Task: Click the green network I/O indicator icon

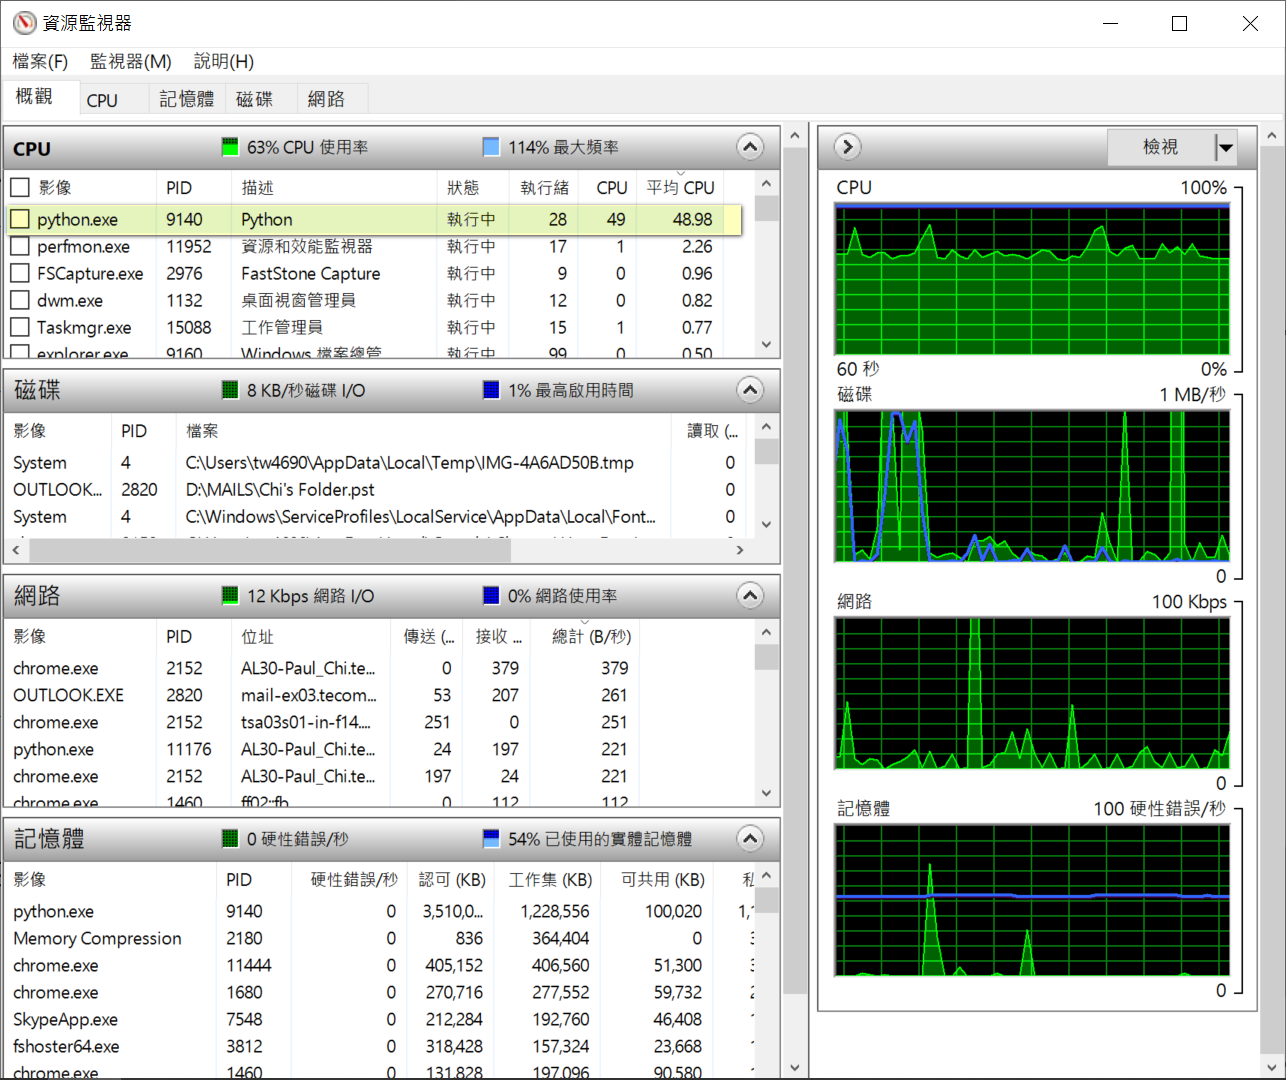Action: [x=230, y=596]
